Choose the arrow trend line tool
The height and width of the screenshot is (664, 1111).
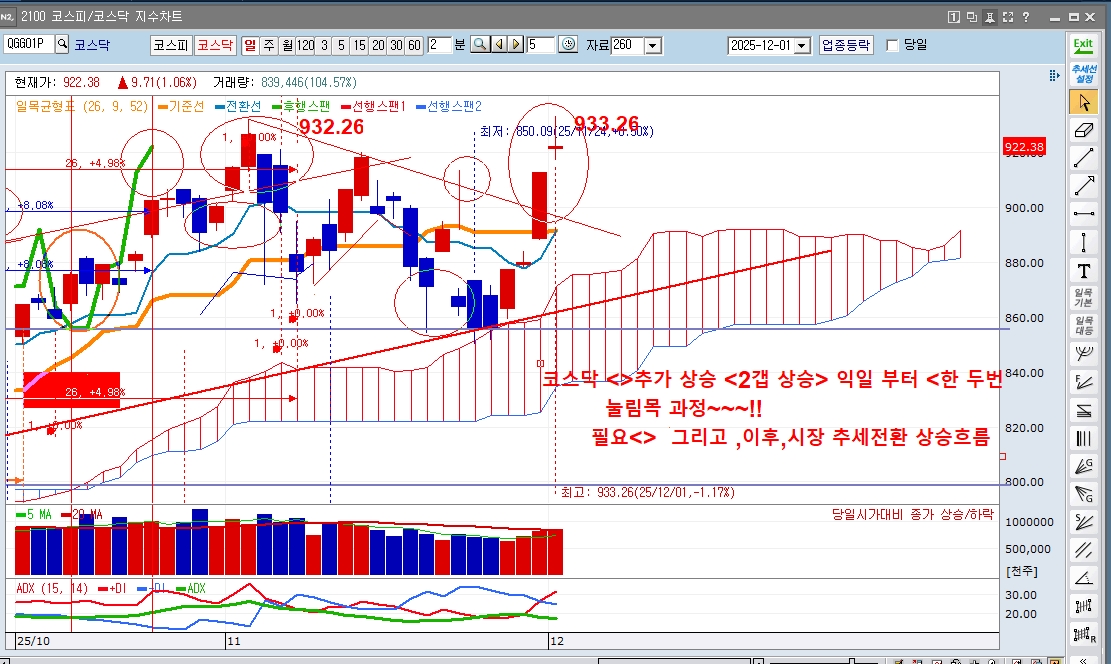(x=1083, y=186)
